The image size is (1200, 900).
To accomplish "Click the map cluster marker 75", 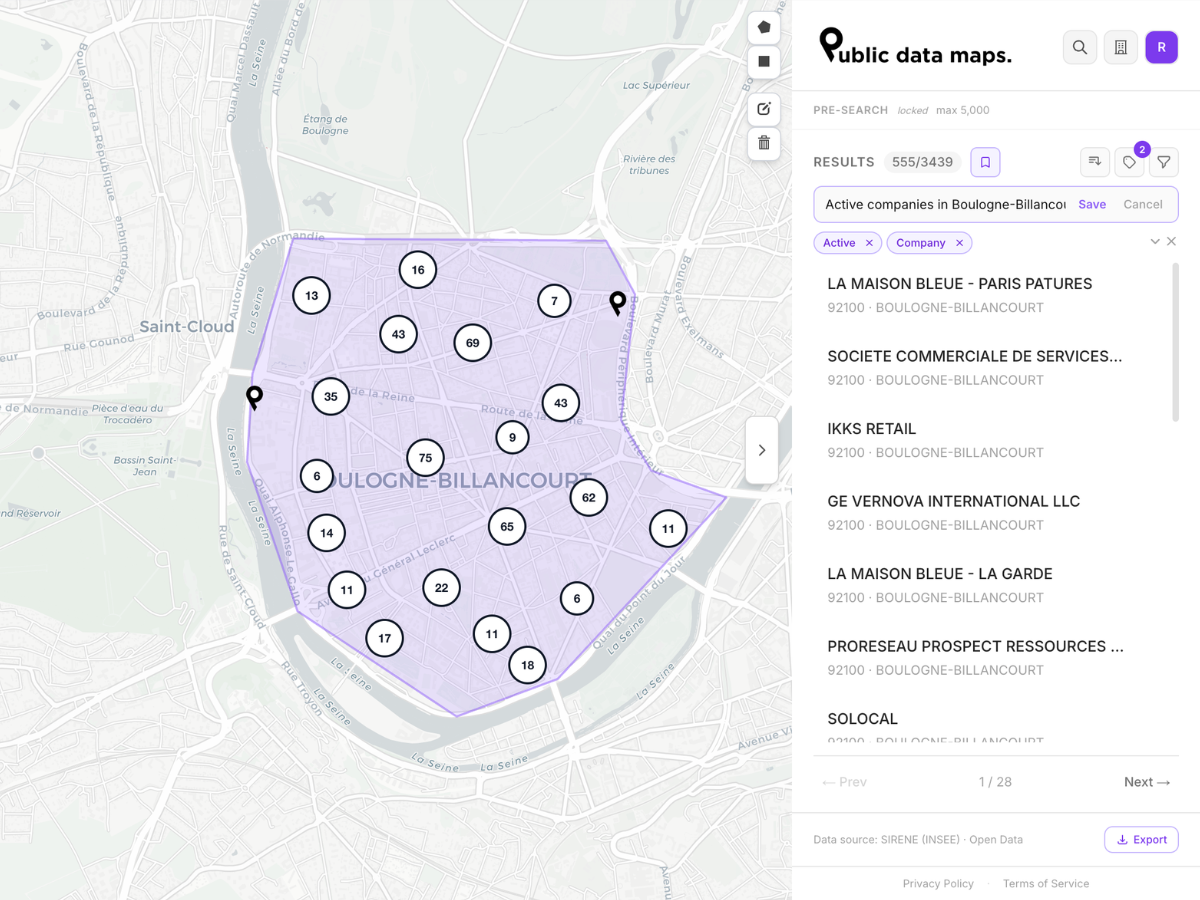I will (425, 458).
